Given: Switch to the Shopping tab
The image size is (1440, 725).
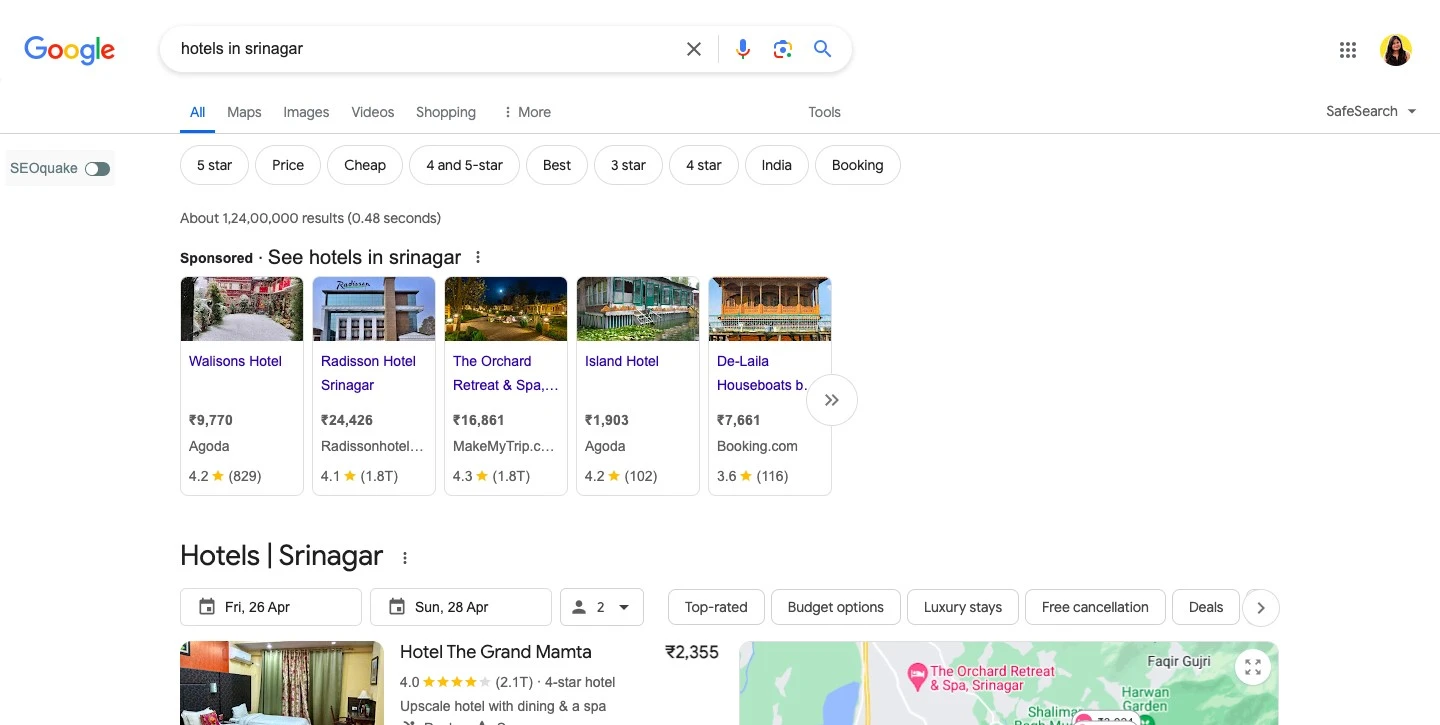Looking at the screenshot, I should coord(446,112).
